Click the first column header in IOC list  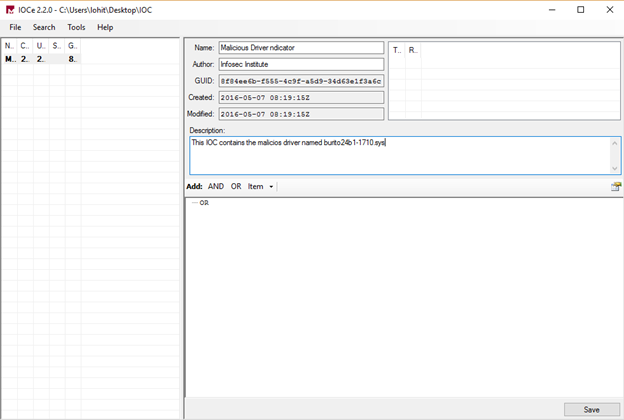(10, 46)
